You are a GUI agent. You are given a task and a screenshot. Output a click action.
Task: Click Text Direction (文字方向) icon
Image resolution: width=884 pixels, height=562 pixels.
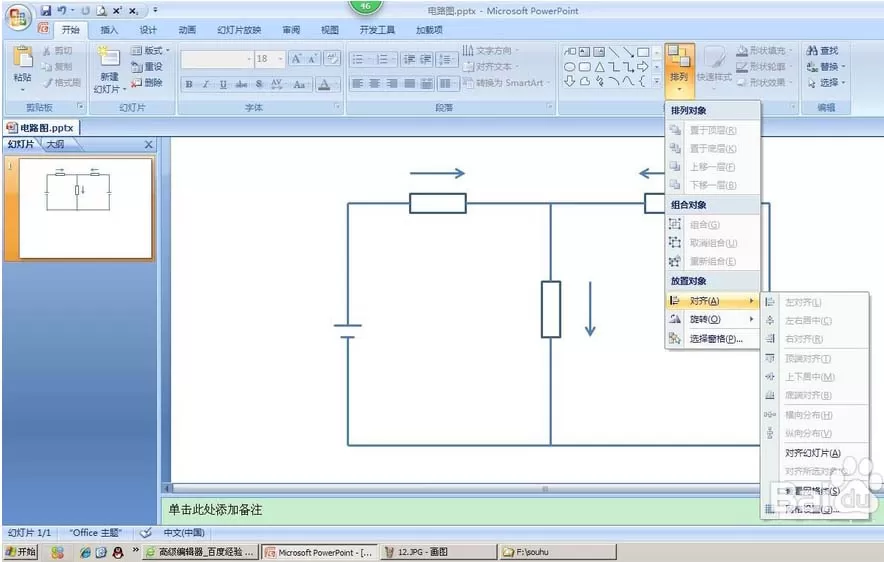tap(468, 51)
